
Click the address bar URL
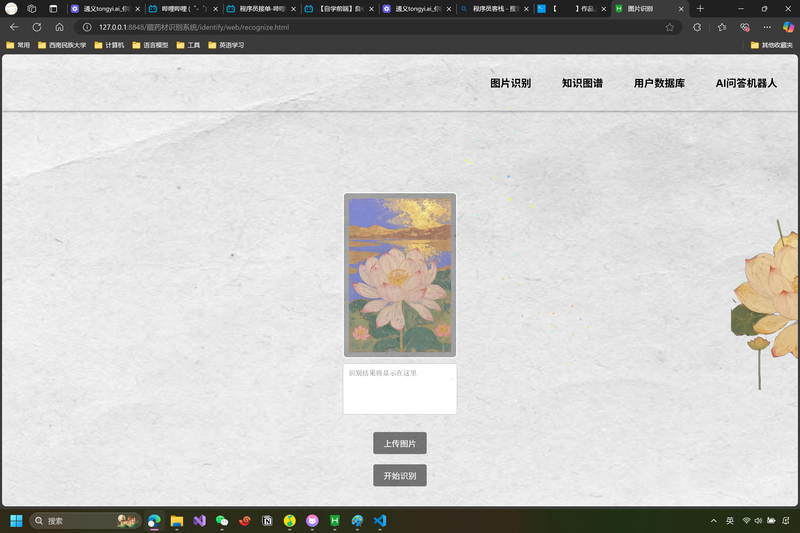pyautogui.click(x=194, y=28)
